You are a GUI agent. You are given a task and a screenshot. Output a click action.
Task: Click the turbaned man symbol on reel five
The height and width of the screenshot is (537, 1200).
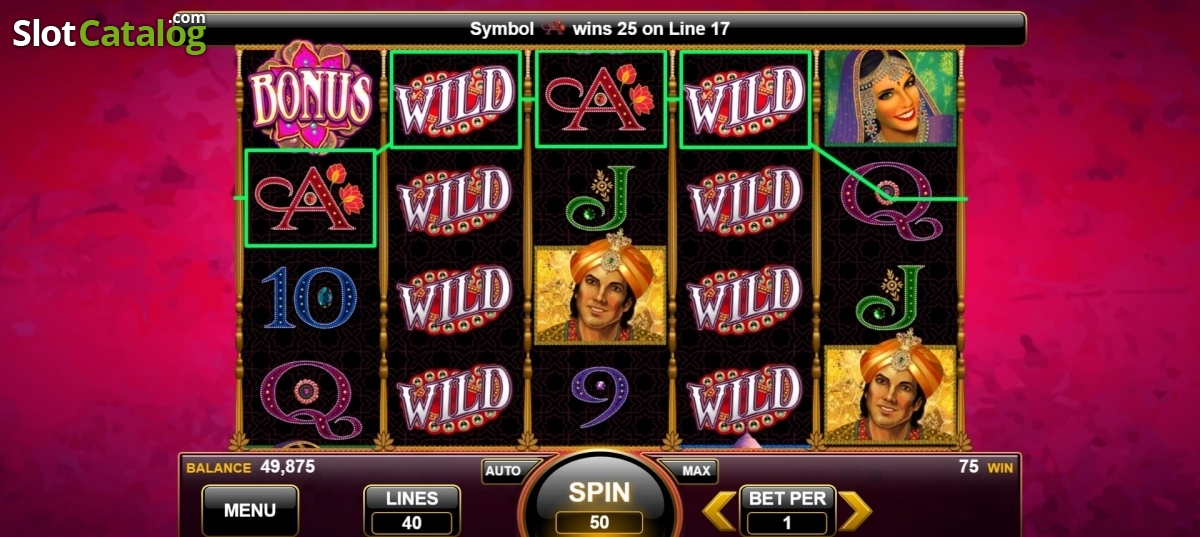pyautogui.click(x=889, y=394)
